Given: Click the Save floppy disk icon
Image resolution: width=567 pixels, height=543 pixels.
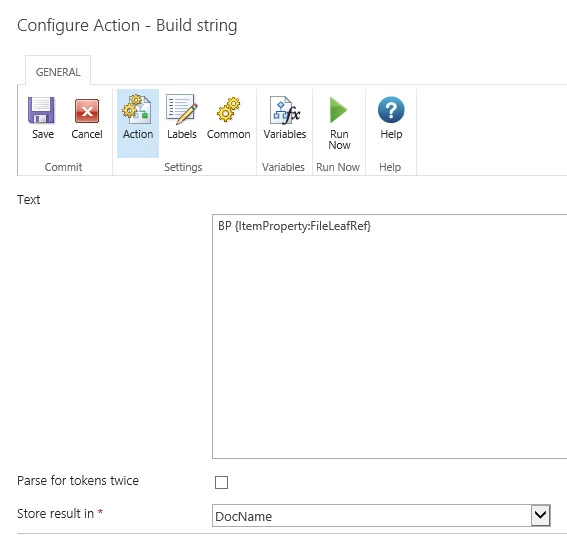Looking at the screenshot, I should pyautogui.click(x=42, y=110).
